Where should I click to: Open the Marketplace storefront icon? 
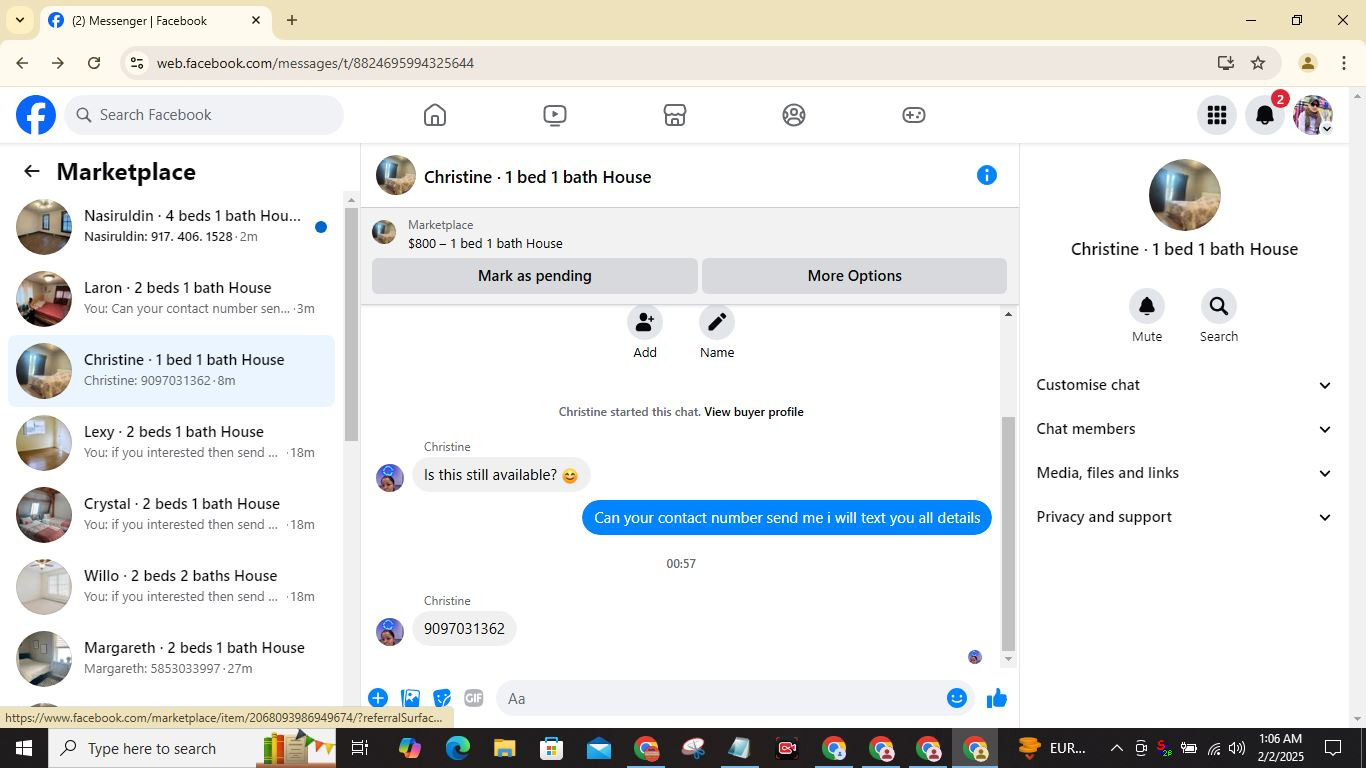[x=675, y=115]
